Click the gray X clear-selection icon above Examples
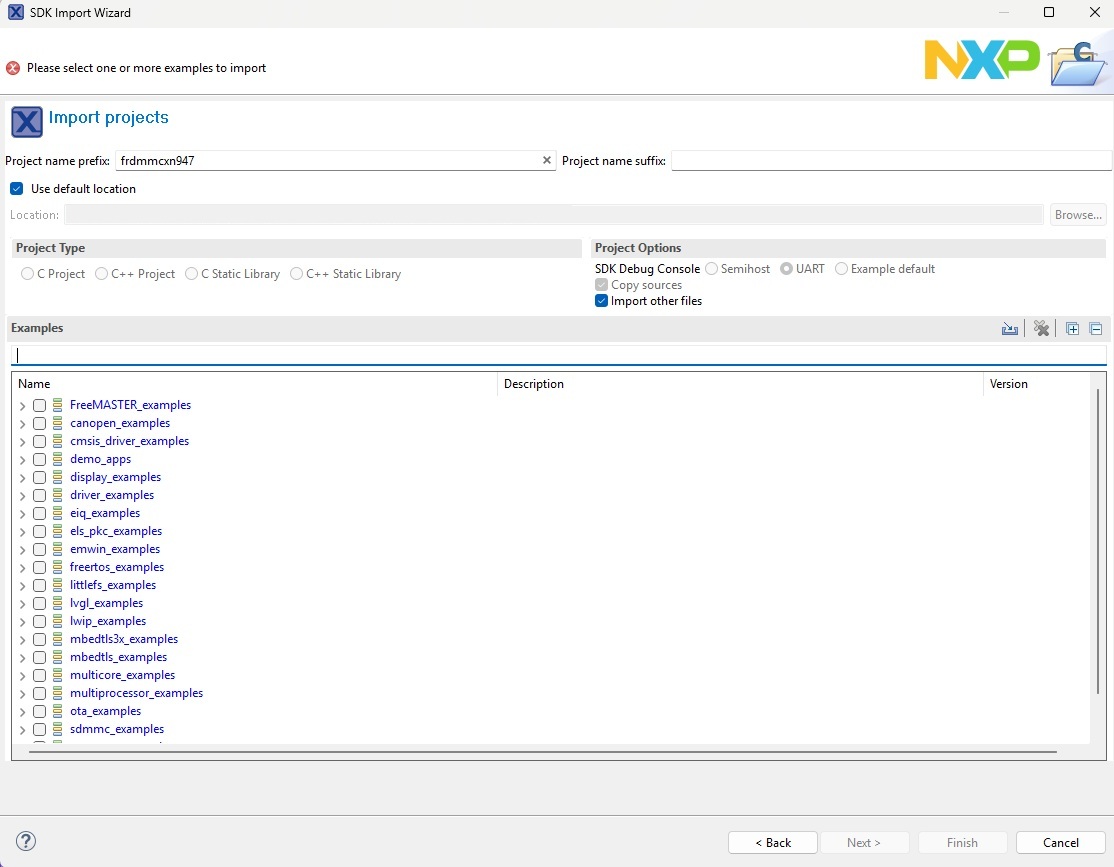 pyautogui.click(x=1042, y=328)
